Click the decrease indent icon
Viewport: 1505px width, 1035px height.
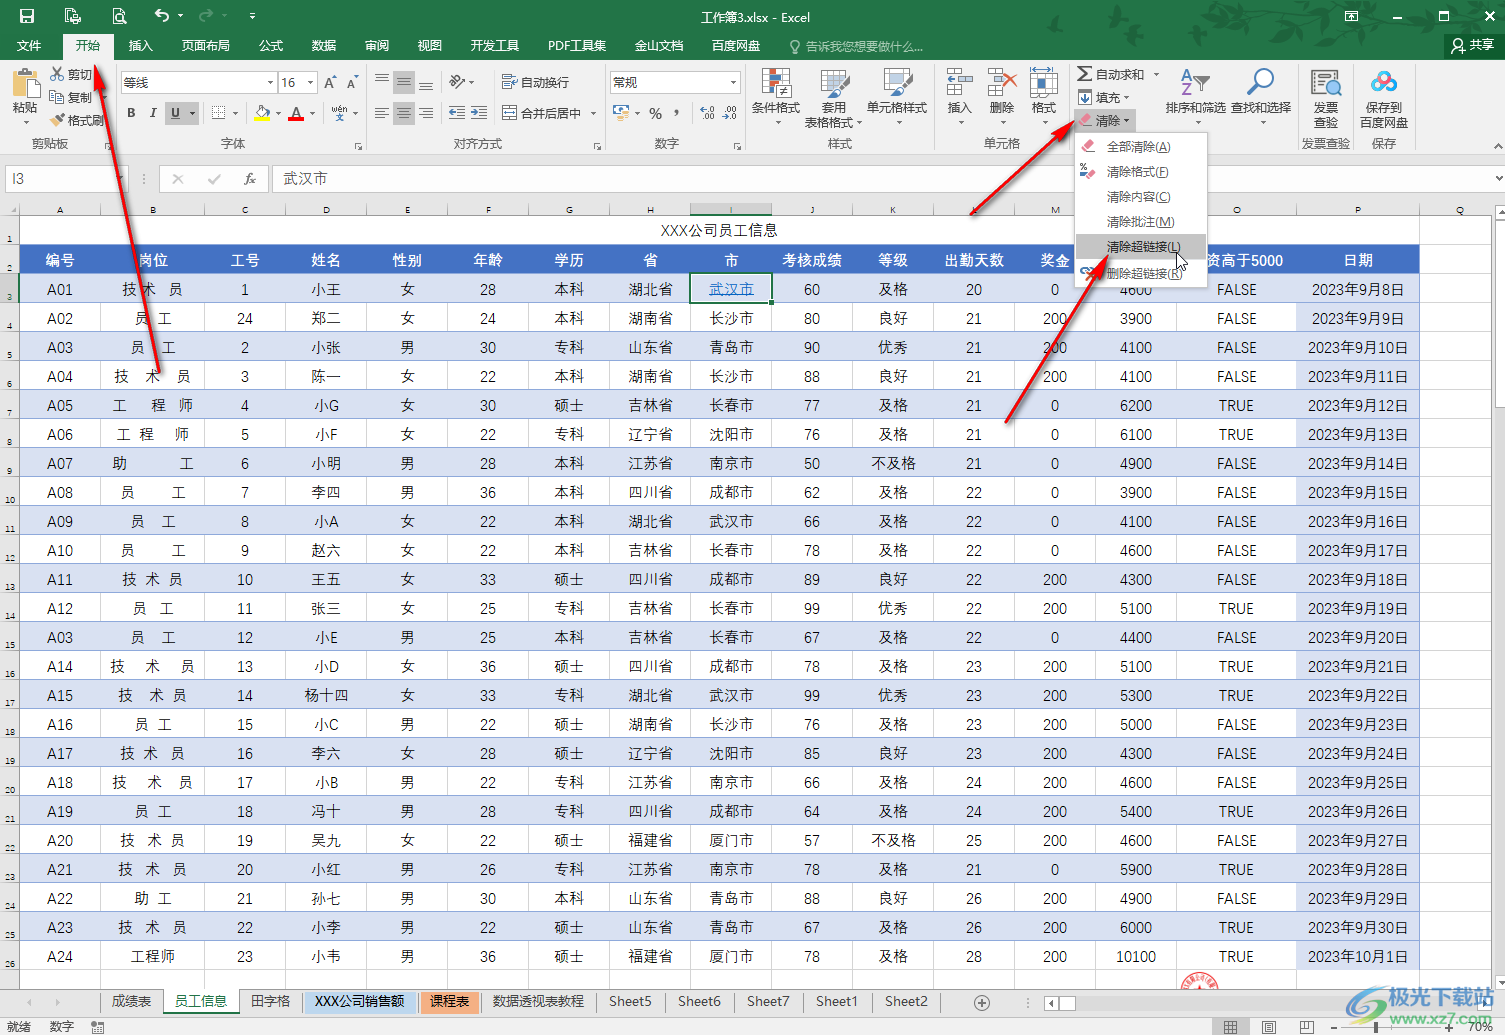pos(457,113)
